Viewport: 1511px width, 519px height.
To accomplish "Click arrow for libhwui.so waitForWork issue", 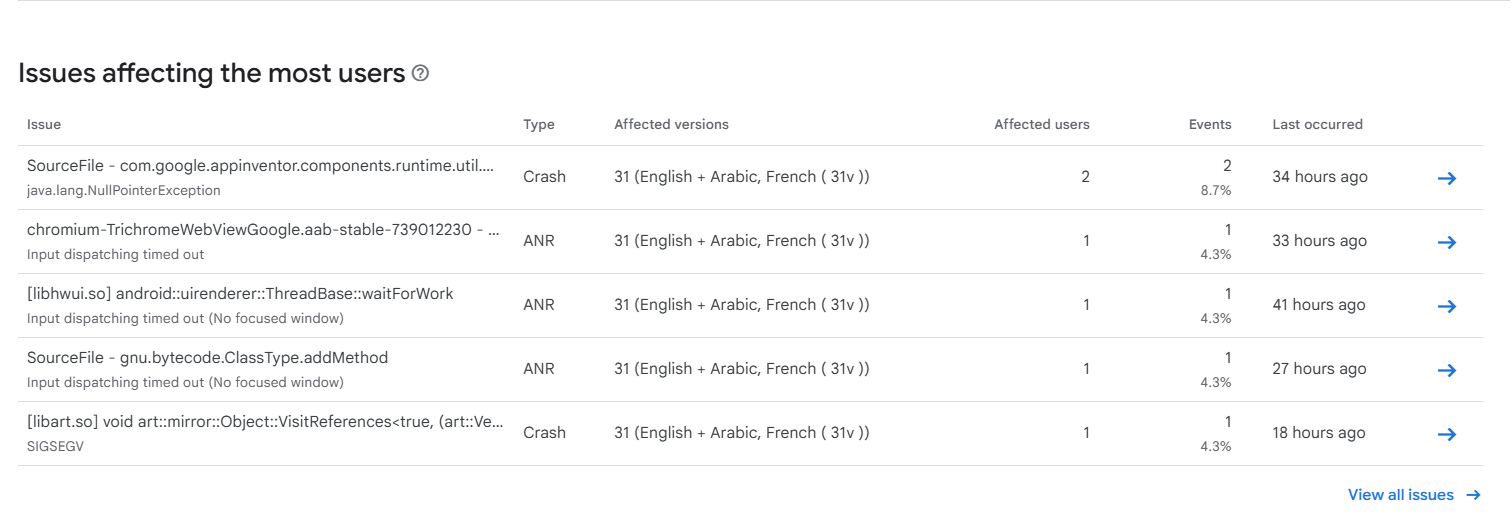I will [x=1446, y=306].
